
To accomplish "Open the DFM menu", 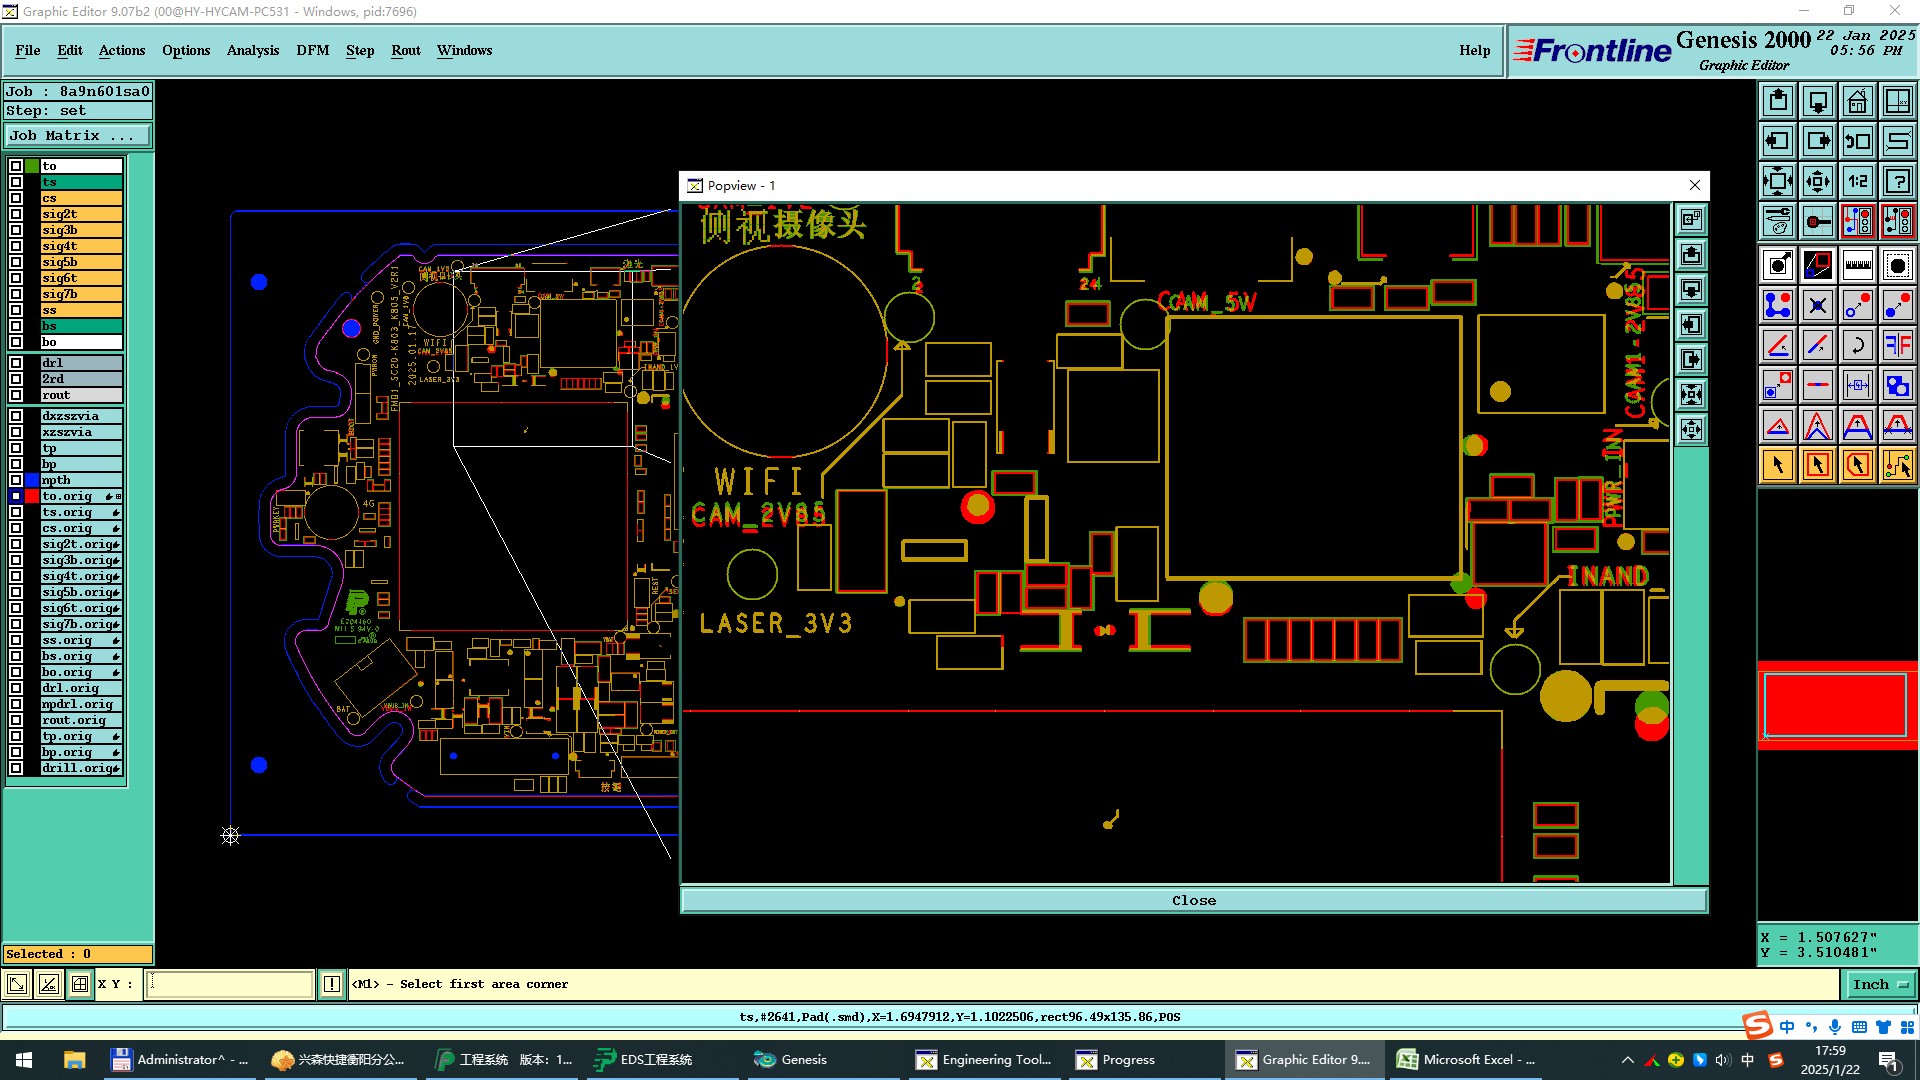I will [x=312, y=50].
